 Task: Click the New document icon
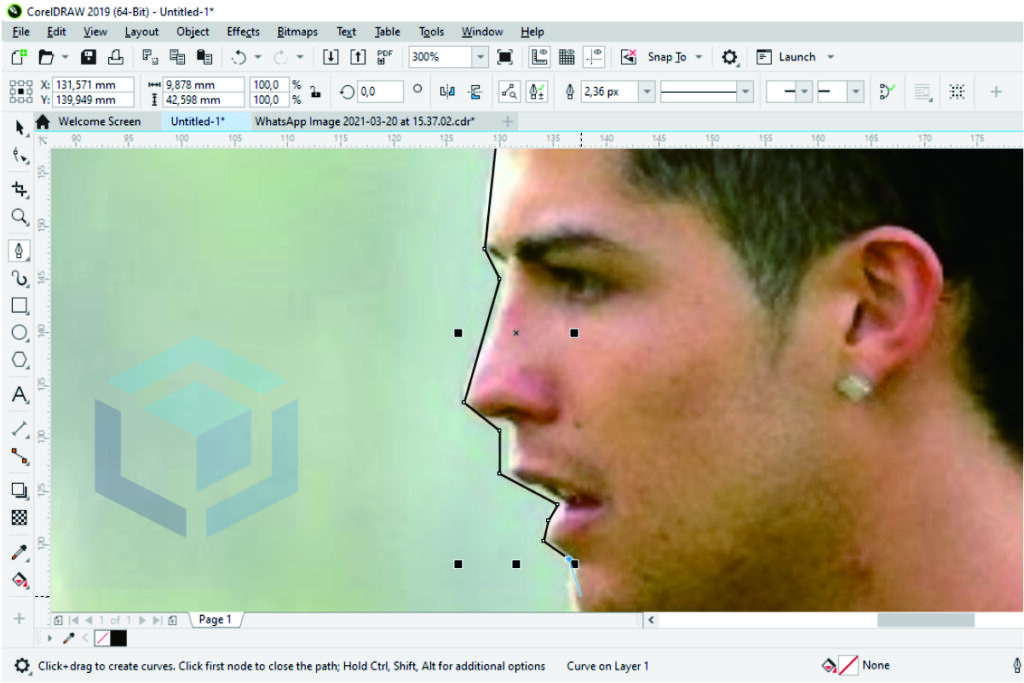coord(19,57)
